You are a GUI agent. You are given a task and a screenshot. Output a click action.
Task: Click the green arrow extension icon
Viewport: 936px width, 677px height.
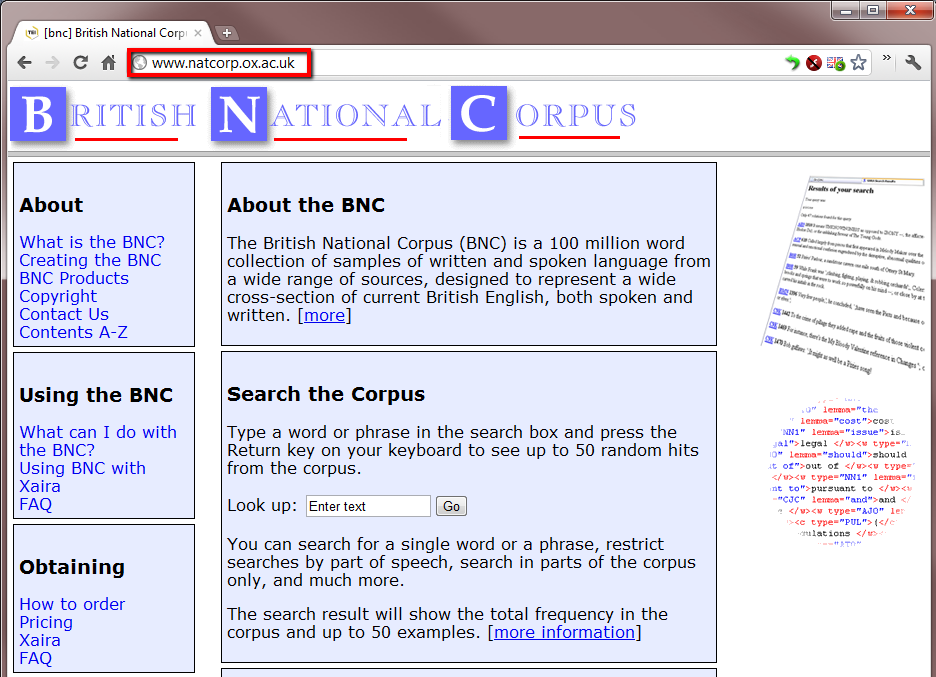click(792, 62)
